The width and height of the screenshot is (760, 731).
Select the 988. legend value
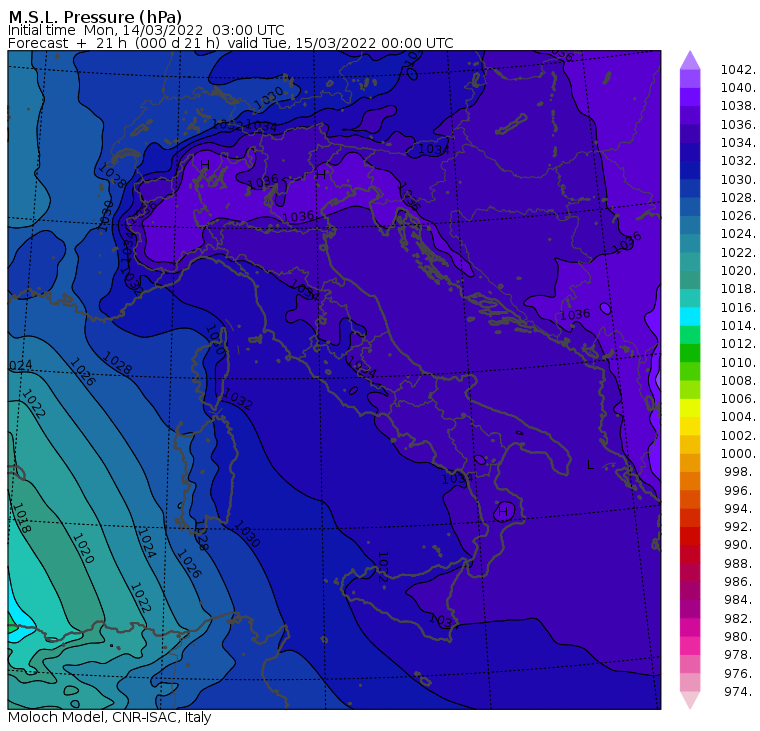click(740, 564)
